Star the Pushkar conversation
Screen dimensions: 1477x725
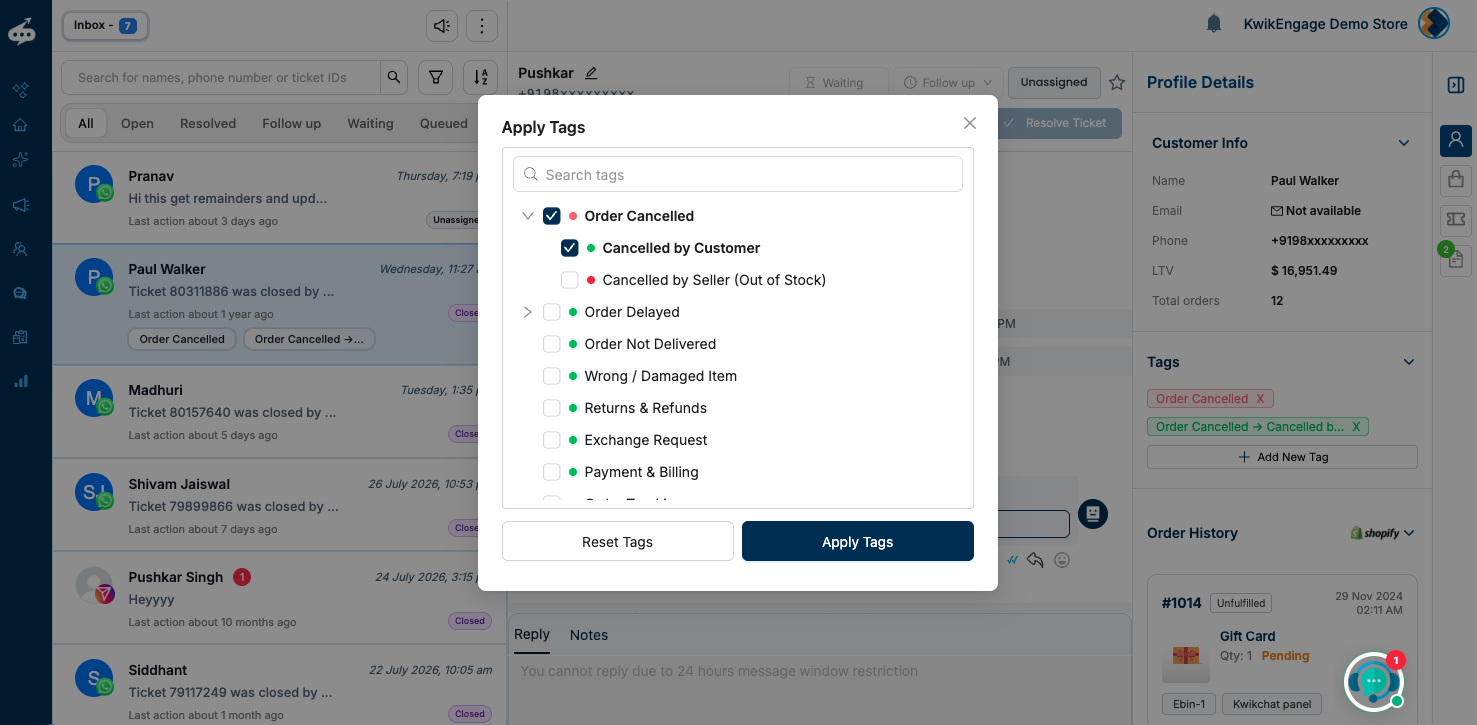point(1117,83)
